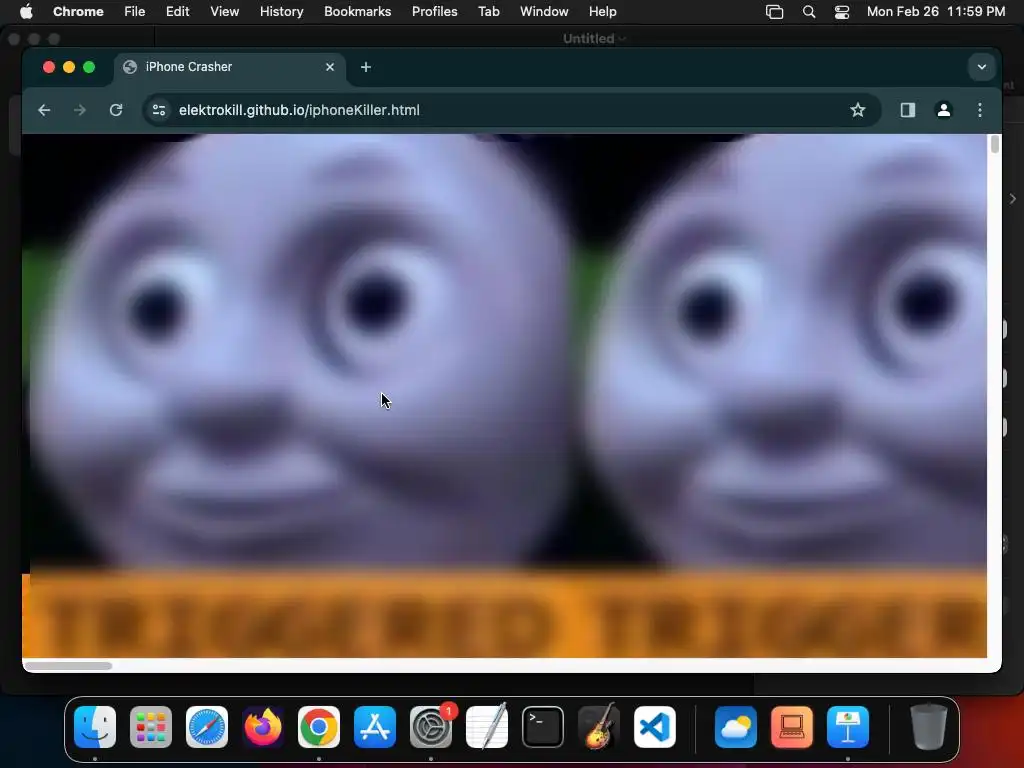This screenshot has height=768, width=1024.
Task: Open Launchpad from the Dock
Action: coord(151,727)
